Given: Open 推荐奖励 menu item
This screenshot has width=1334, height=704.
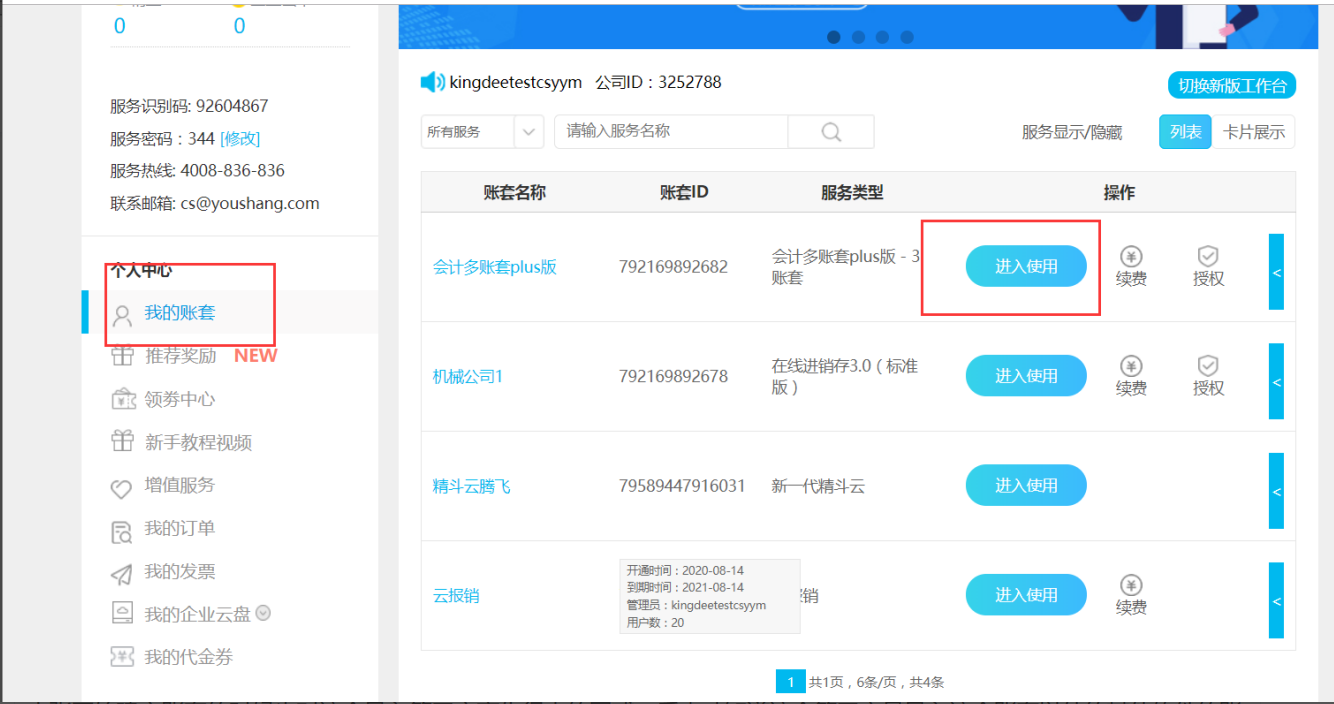Looking at the screenshot, I should (x=180, y=355).
